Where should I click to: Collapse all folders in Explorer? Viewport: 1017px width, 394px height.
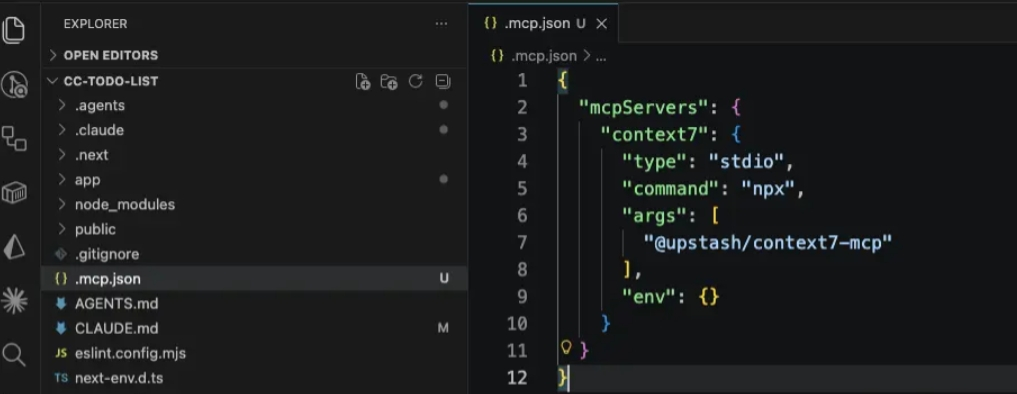pos(443,81)
